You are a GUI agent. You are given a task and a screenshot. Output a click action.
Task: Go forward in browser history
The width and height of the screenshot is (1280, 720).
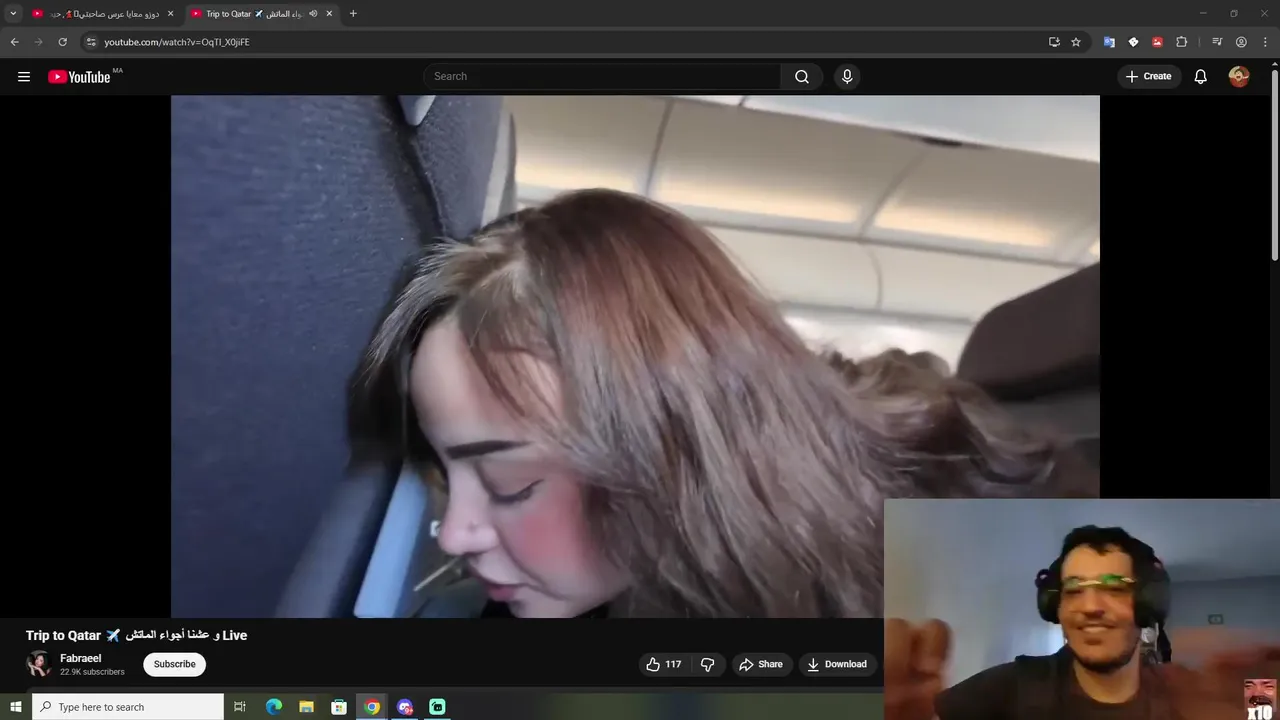coord(38,42)
